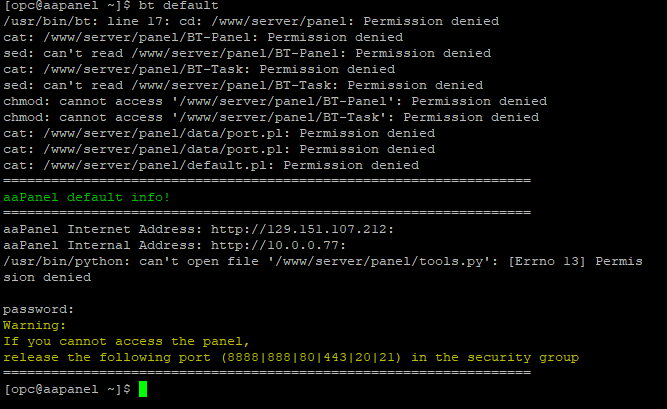This screenshot has height=409, width=667.
Task: Click the green terminal cursor block
Action: pos(143,389)
